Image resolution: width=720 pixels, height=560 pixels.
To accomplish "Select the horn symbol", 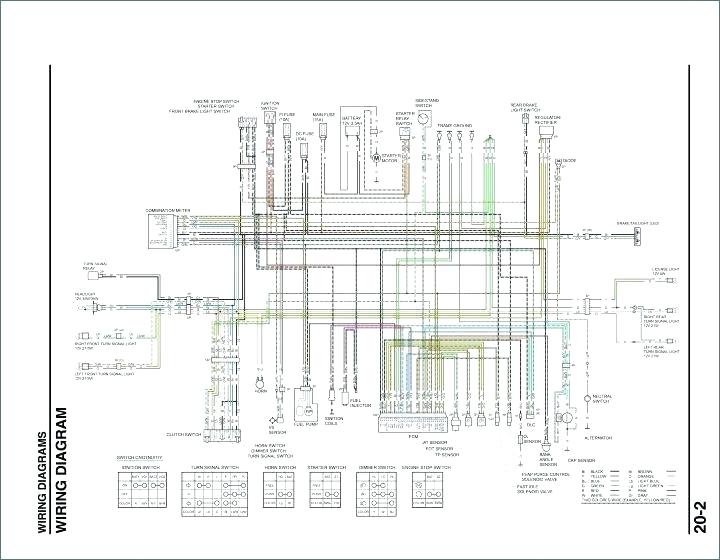I will pos(260,381).
